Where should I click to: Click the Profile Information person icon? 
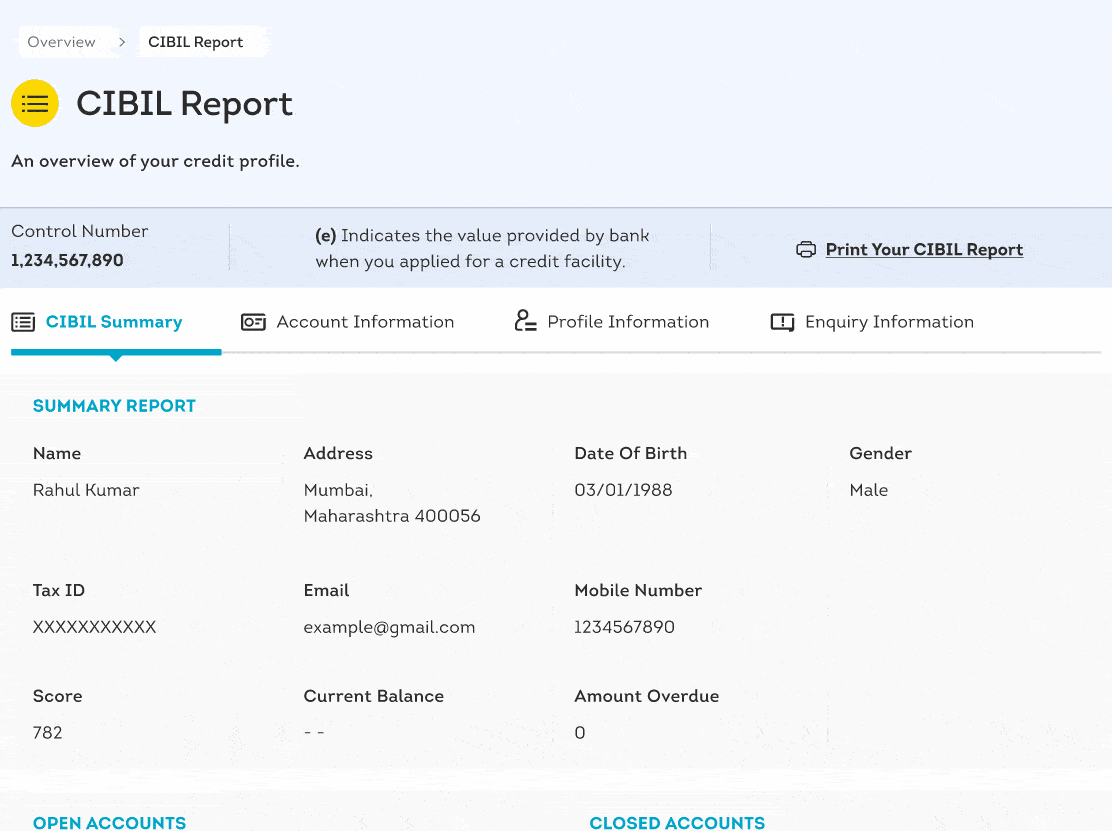click(x=525, y=321)
